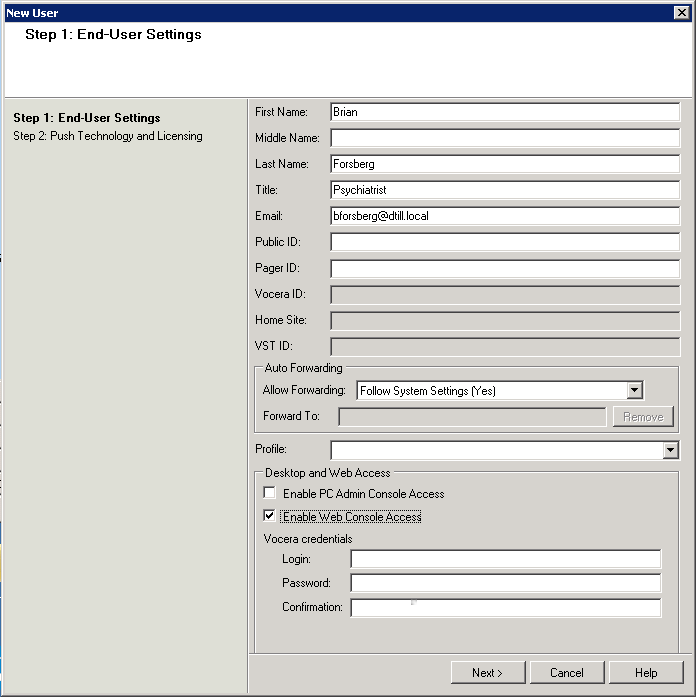The image size is (696, 697).
Task: Click the Email: label
Action: click(269, 216)
